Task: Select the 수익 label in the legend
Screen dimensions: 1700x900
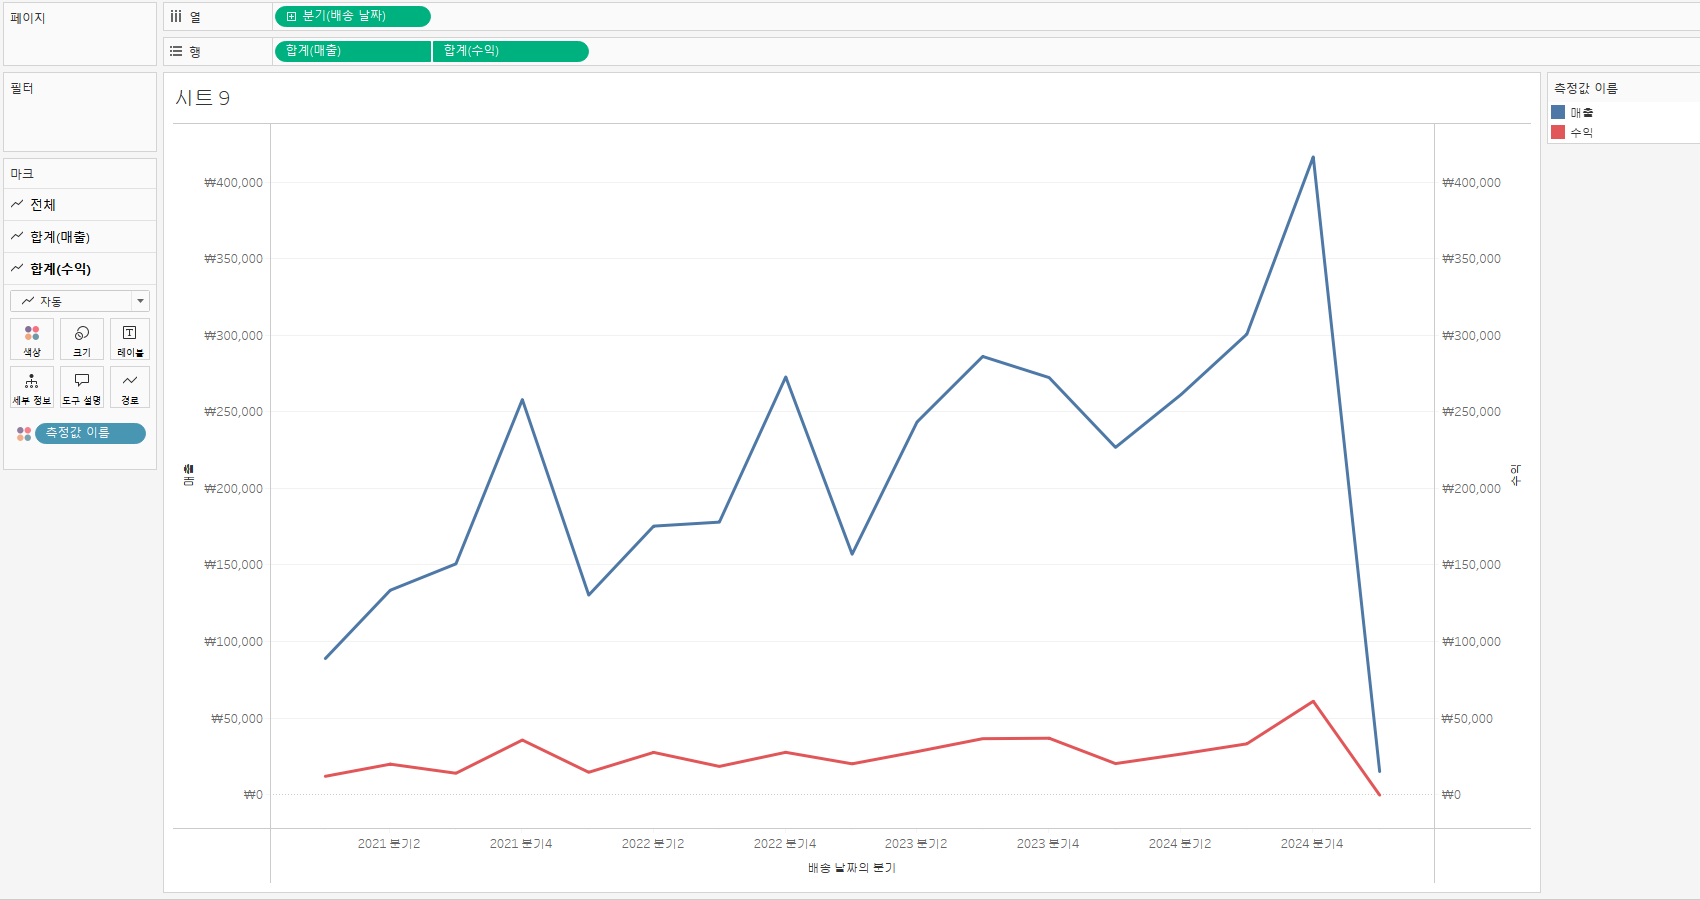Action: [x=1582, y=132]
